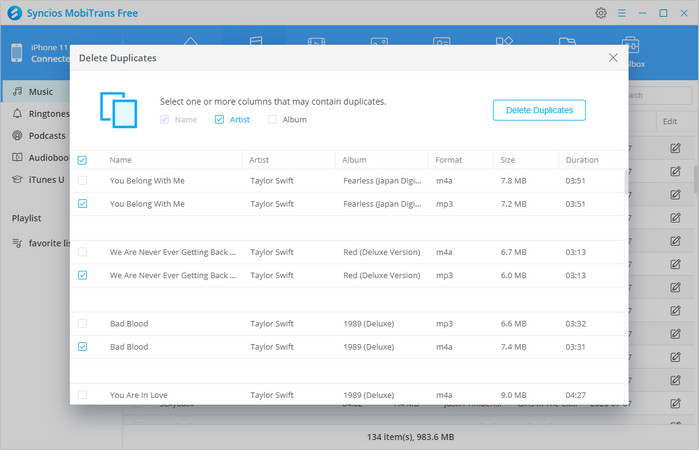Close the Delete Duplicates dialog
The image size is (699, 450).
coord(613,58)
